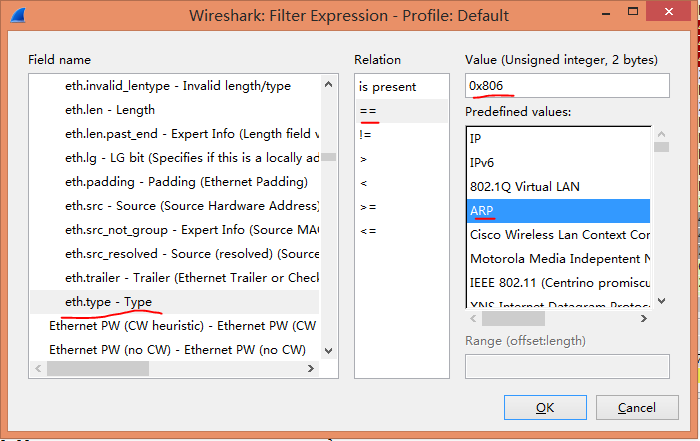Image resolution: width=700 pixels, height=441 pixels.
Task: Click predefined values scroll-up arrow
Action: tap(662, 133)
